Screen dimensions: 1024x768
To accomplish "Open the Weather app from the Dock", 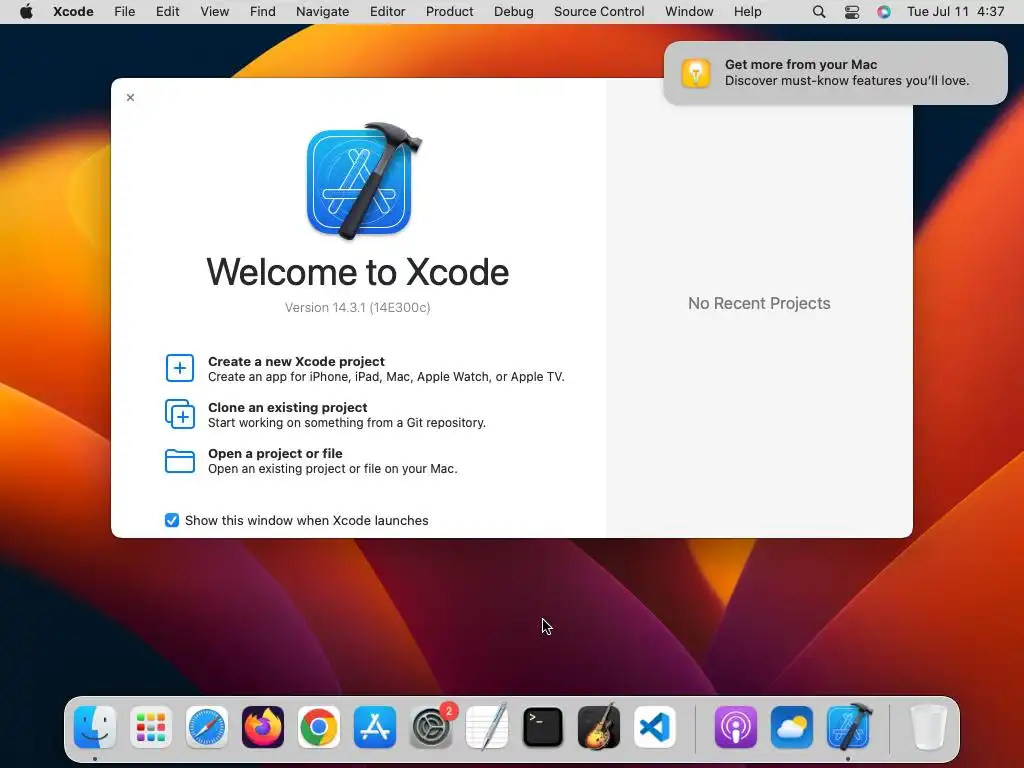I will pos(792,727).
